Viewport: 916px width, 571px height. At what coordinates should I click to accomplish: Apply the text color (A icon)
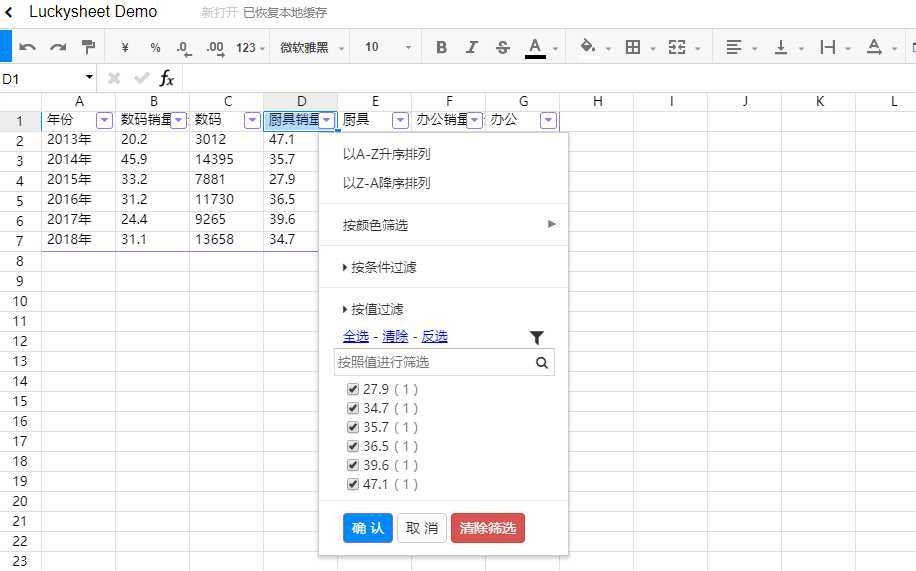[535, 47]
